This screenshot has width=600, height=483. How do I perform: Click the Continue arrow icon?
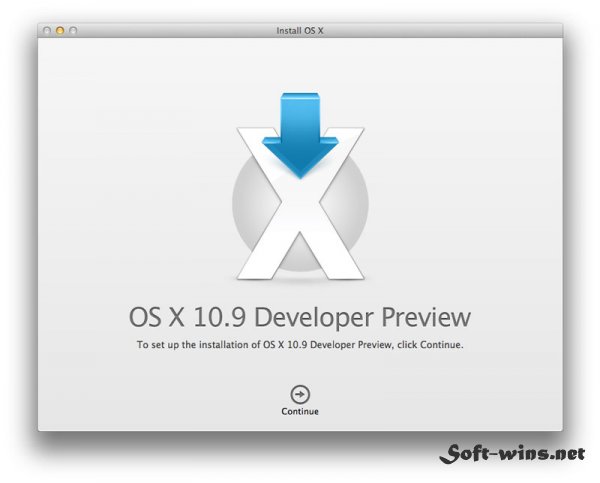[x=300, y=394]
